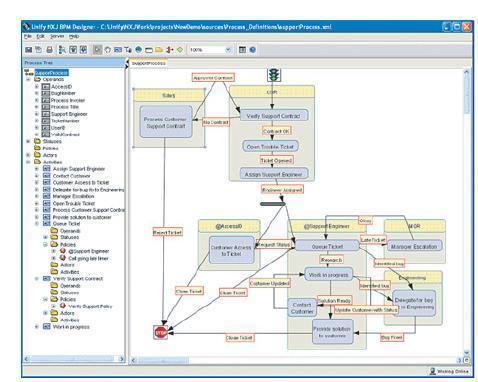Click the Save icon in the toolbar

(29, 50)
